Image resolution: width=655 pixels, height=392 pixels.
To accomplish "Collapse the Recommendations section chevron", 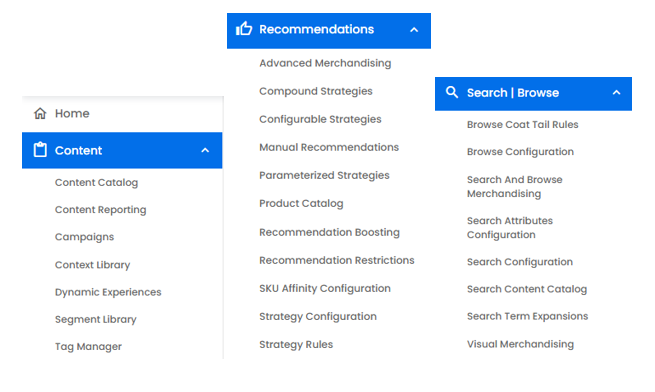I will [414, 30].
